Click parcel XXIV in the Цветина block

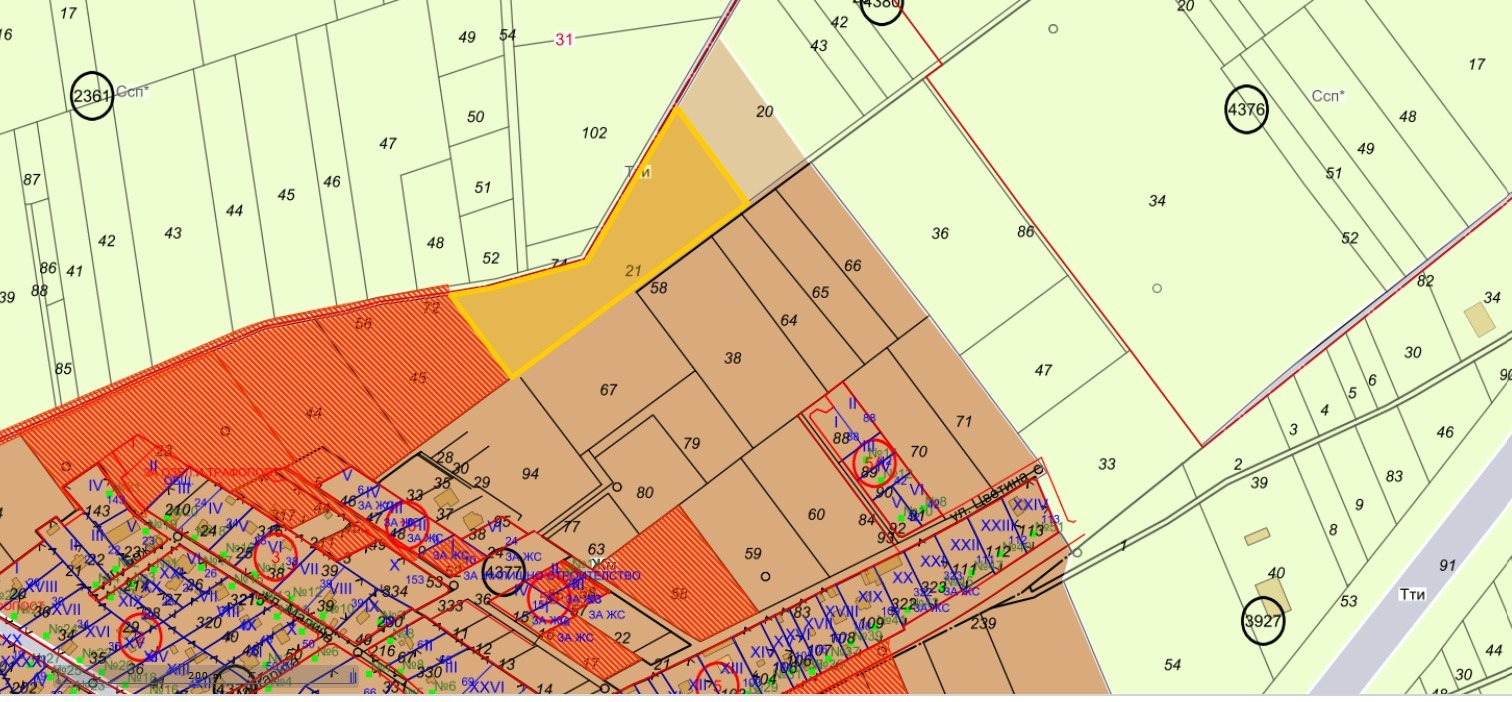pos(1026,503)
